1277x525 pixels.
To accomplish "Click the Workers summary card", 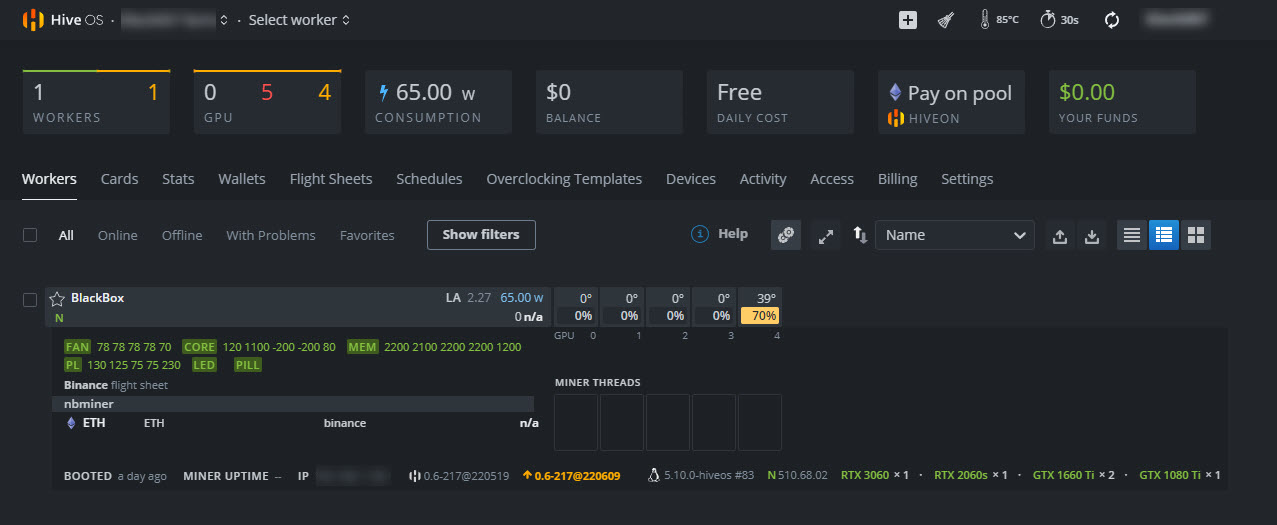I will pyautogui.click(x=96, y=102).
